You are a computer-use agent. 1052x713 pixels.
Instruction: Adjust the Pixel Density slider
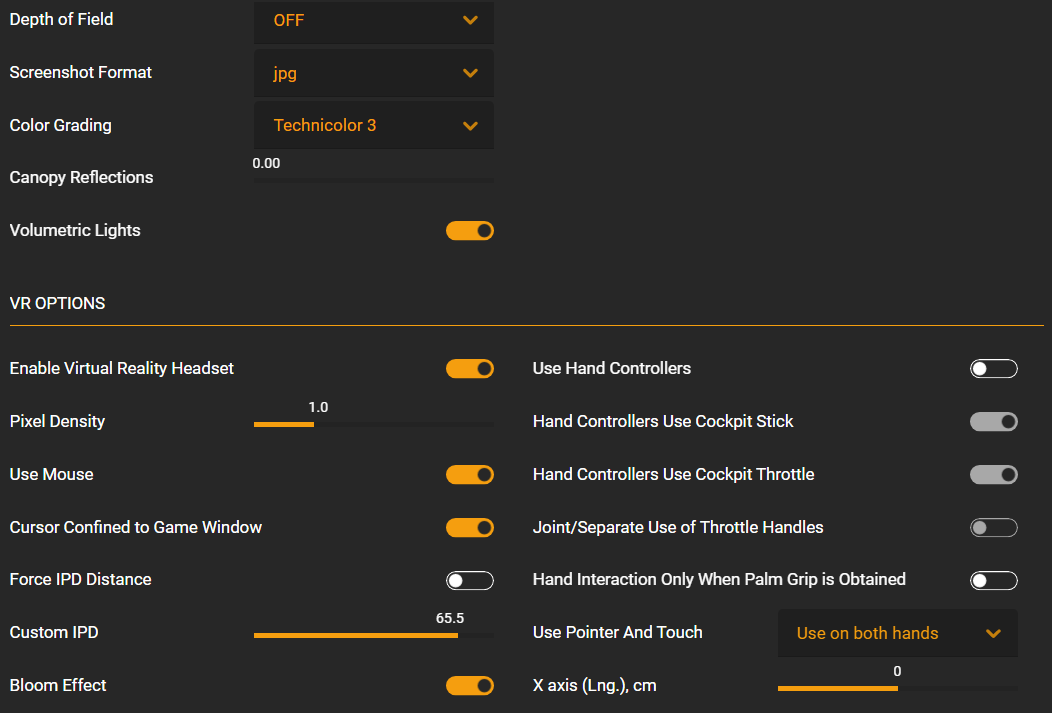point(374,424)
